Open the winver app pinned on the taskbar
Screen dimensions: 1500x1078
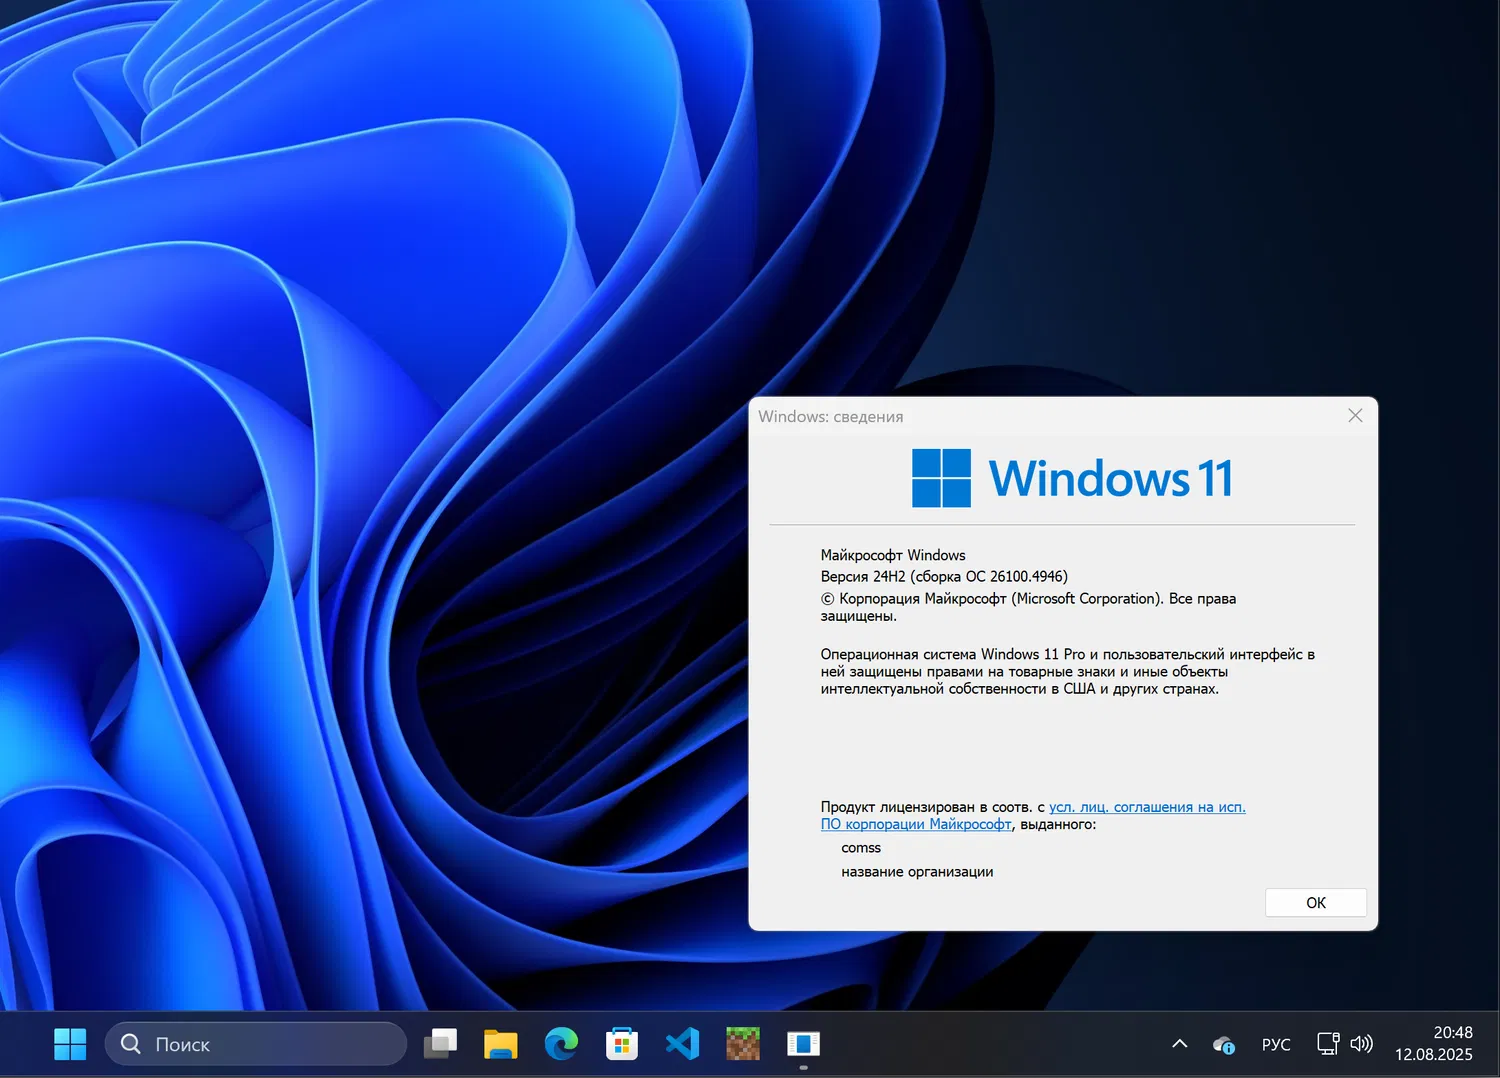803,1043
